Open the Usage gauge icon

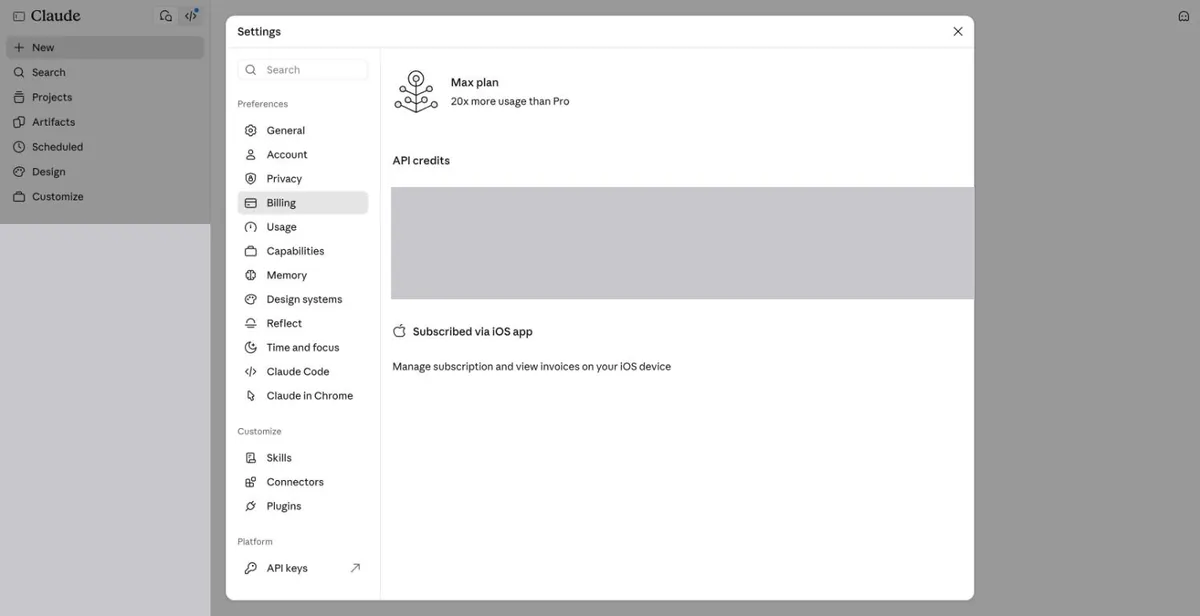pos(251,227)
